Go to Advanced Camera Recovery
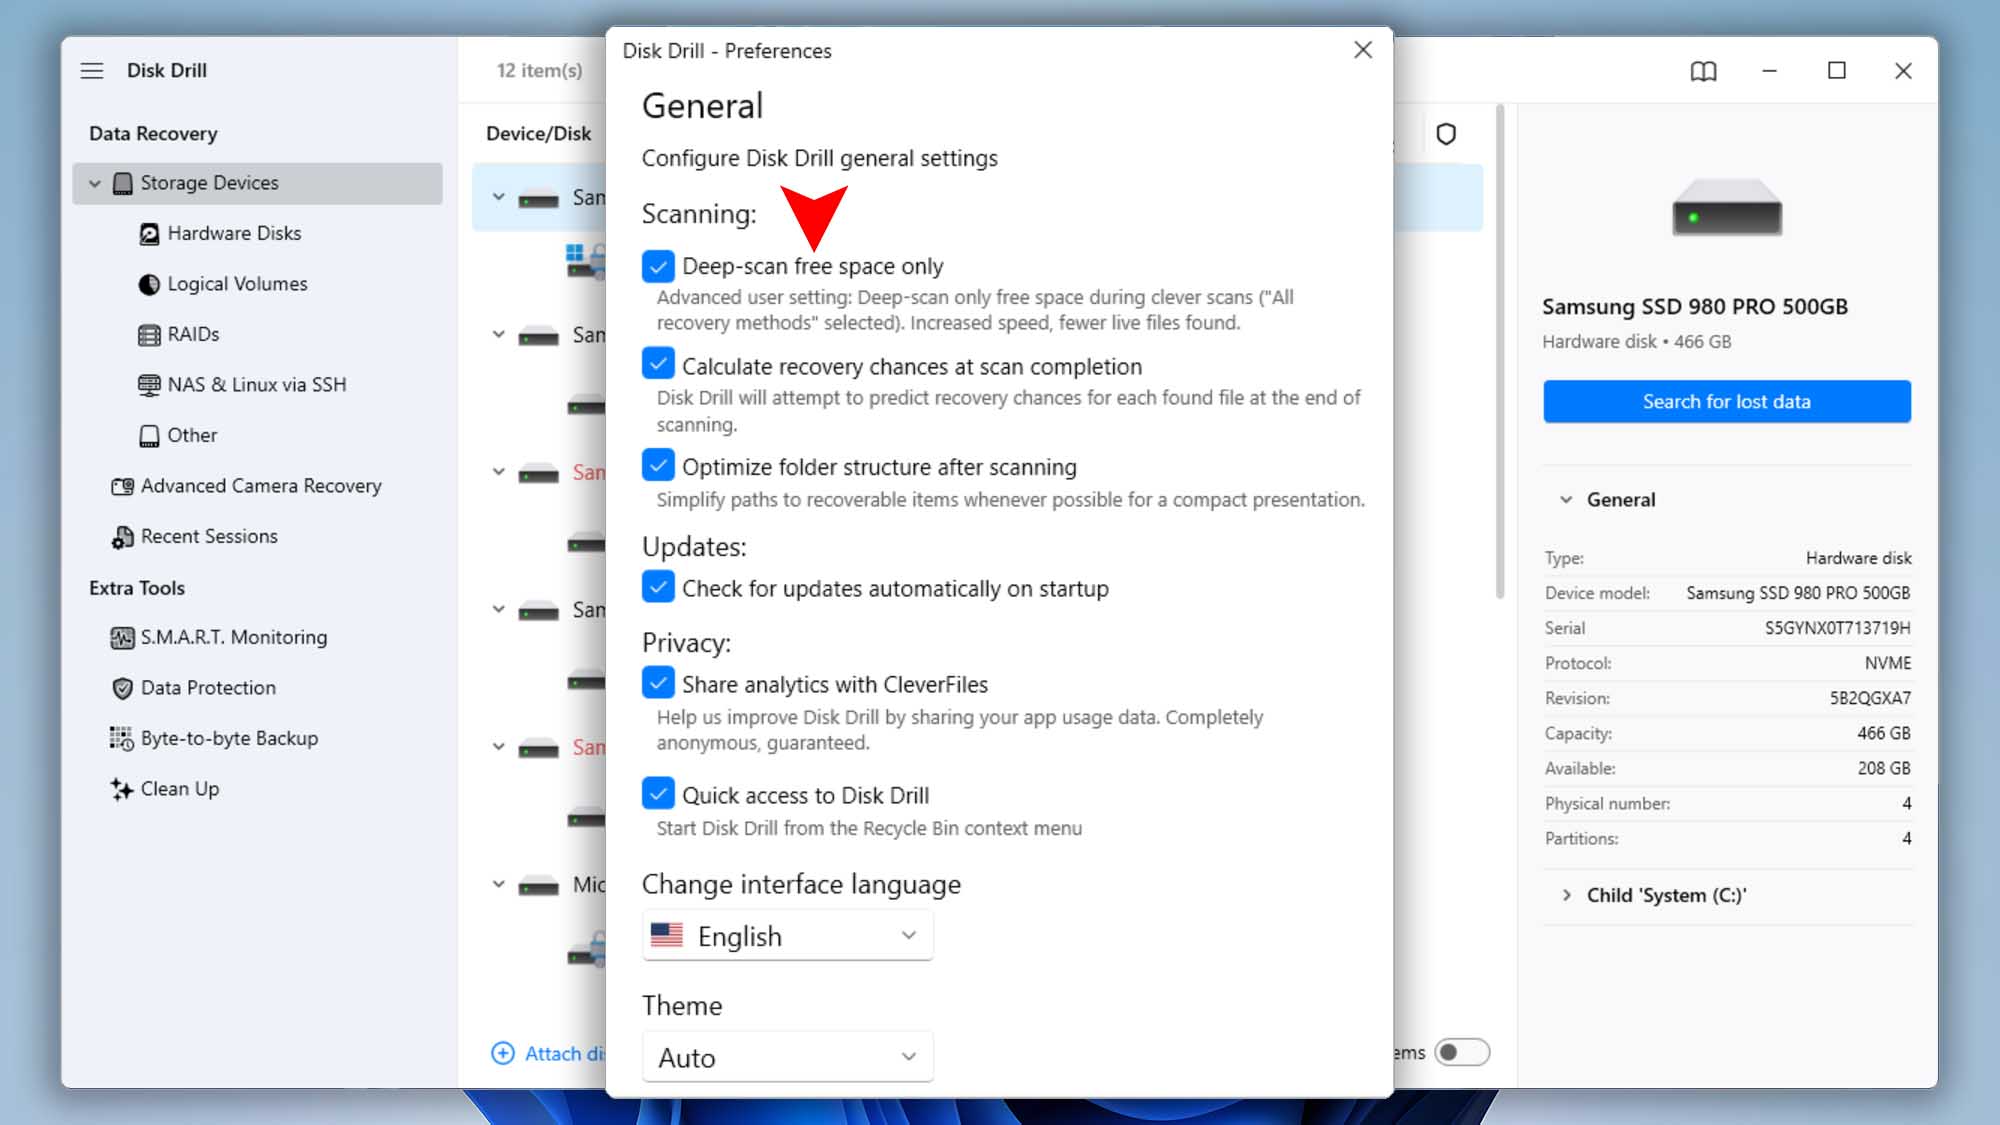 (x=261, y=486)
